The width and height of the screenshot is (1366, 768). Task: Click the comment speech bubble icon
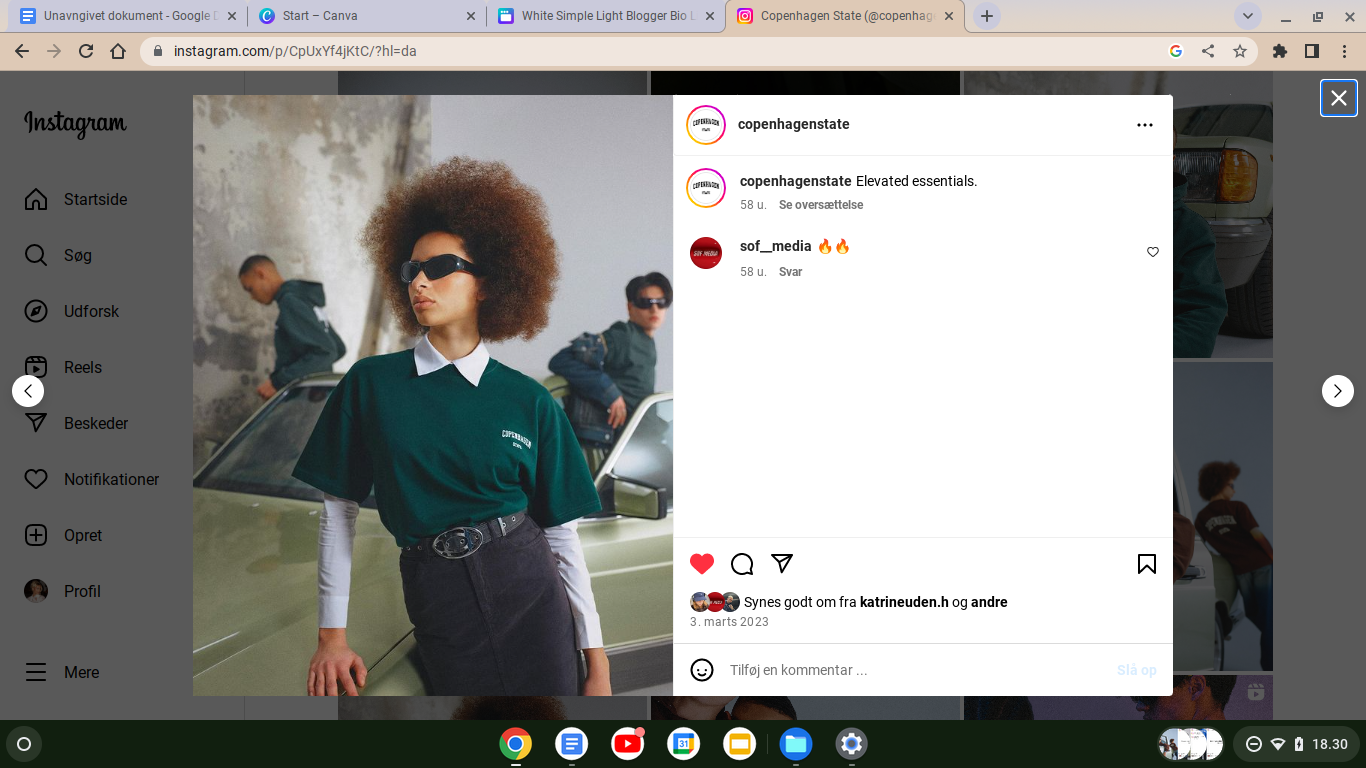coord(742,564)
